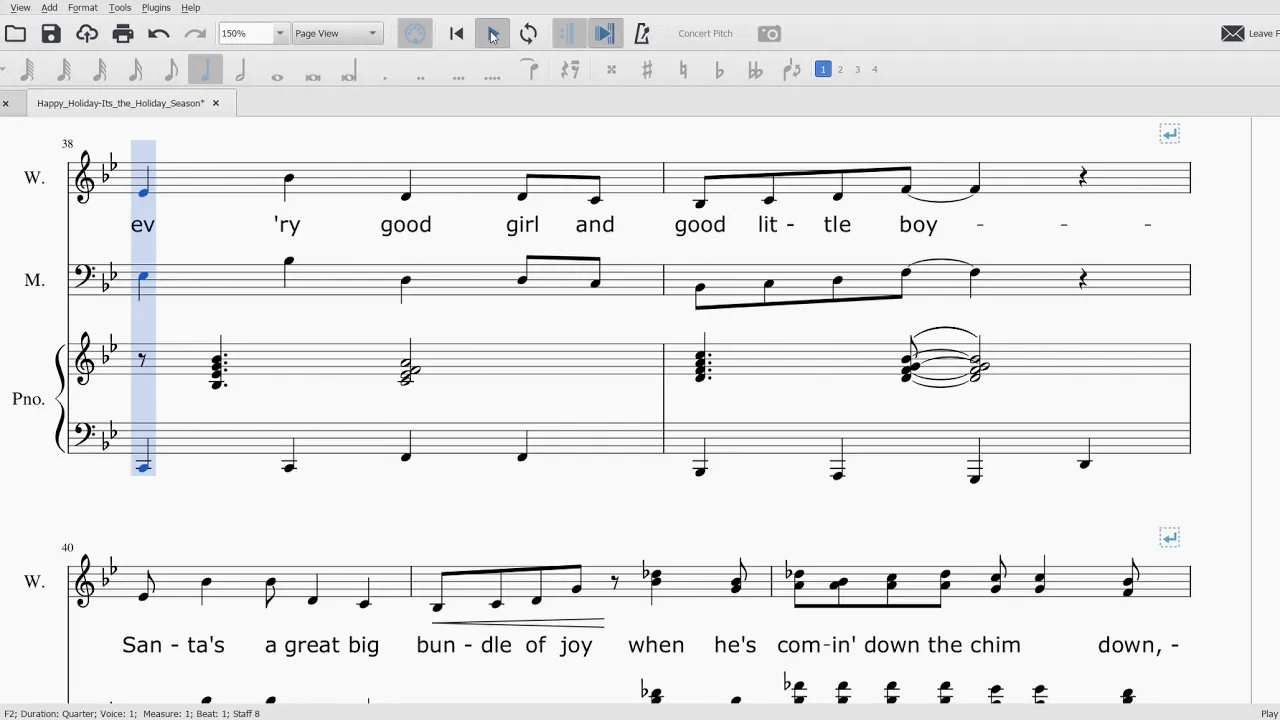Open the Add menu
The width and height of the screenshot is (1280, 720).
tap(49, 8)
